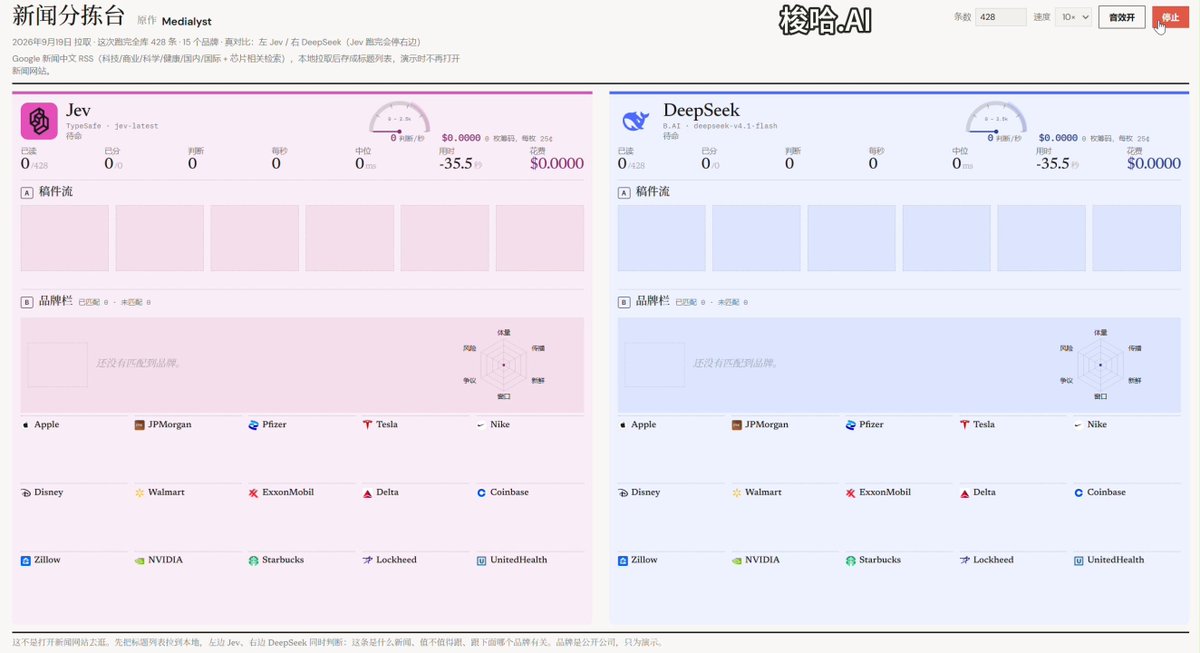Click Apple icon in the DeepSeek brand list
The image size is (1200, 653).
pos(623,425)
